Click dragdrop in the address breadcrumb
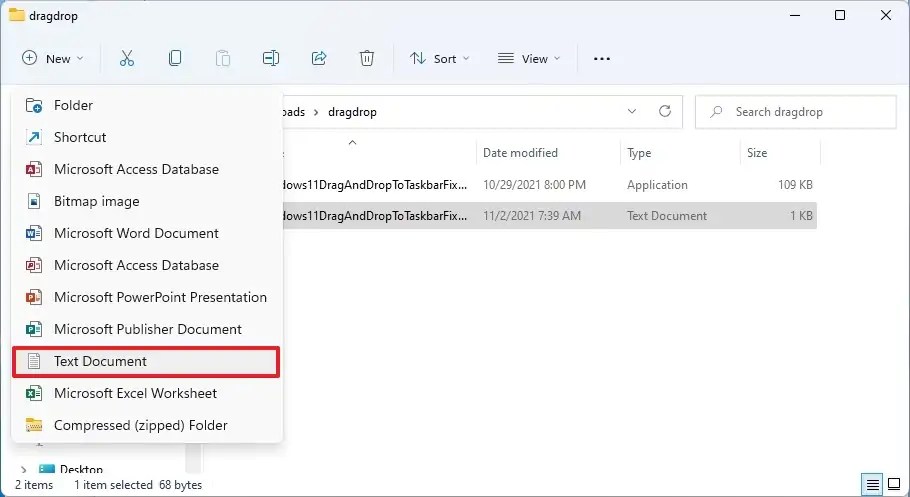The height and width of the screenshot is (497, 910). point(352,112)
